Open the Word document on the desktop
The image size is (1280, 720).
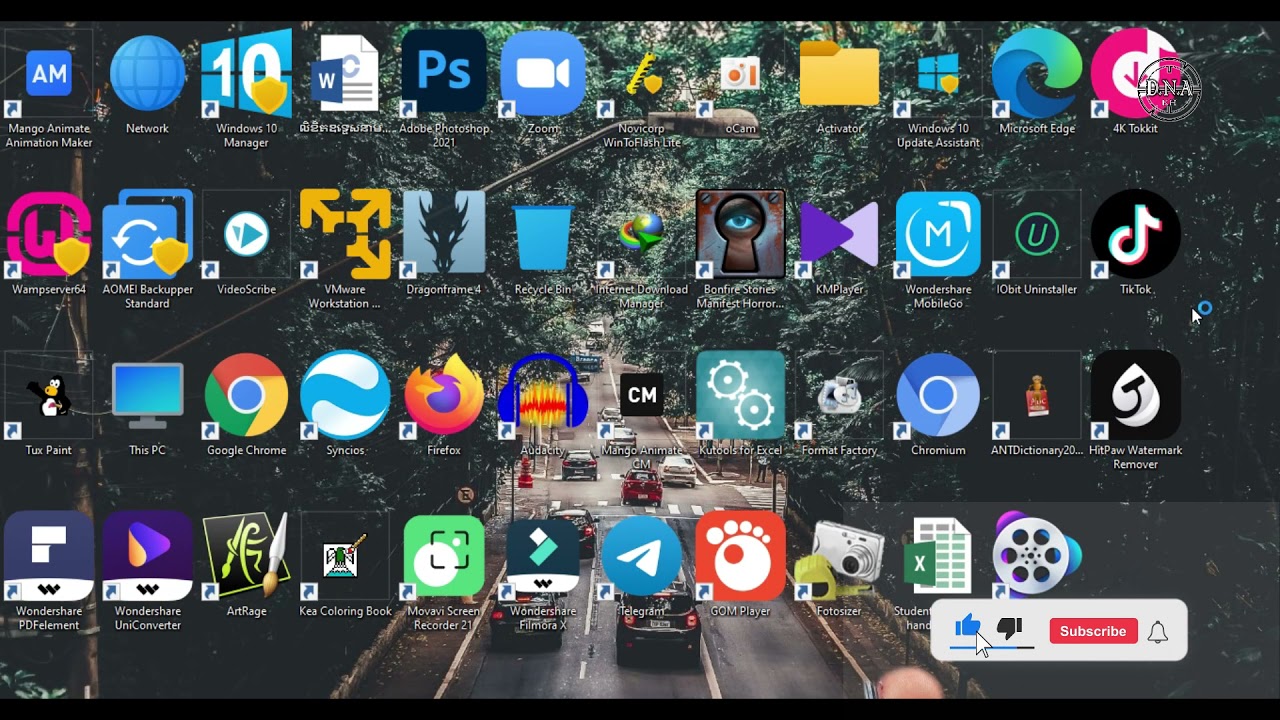pos(345,75)
